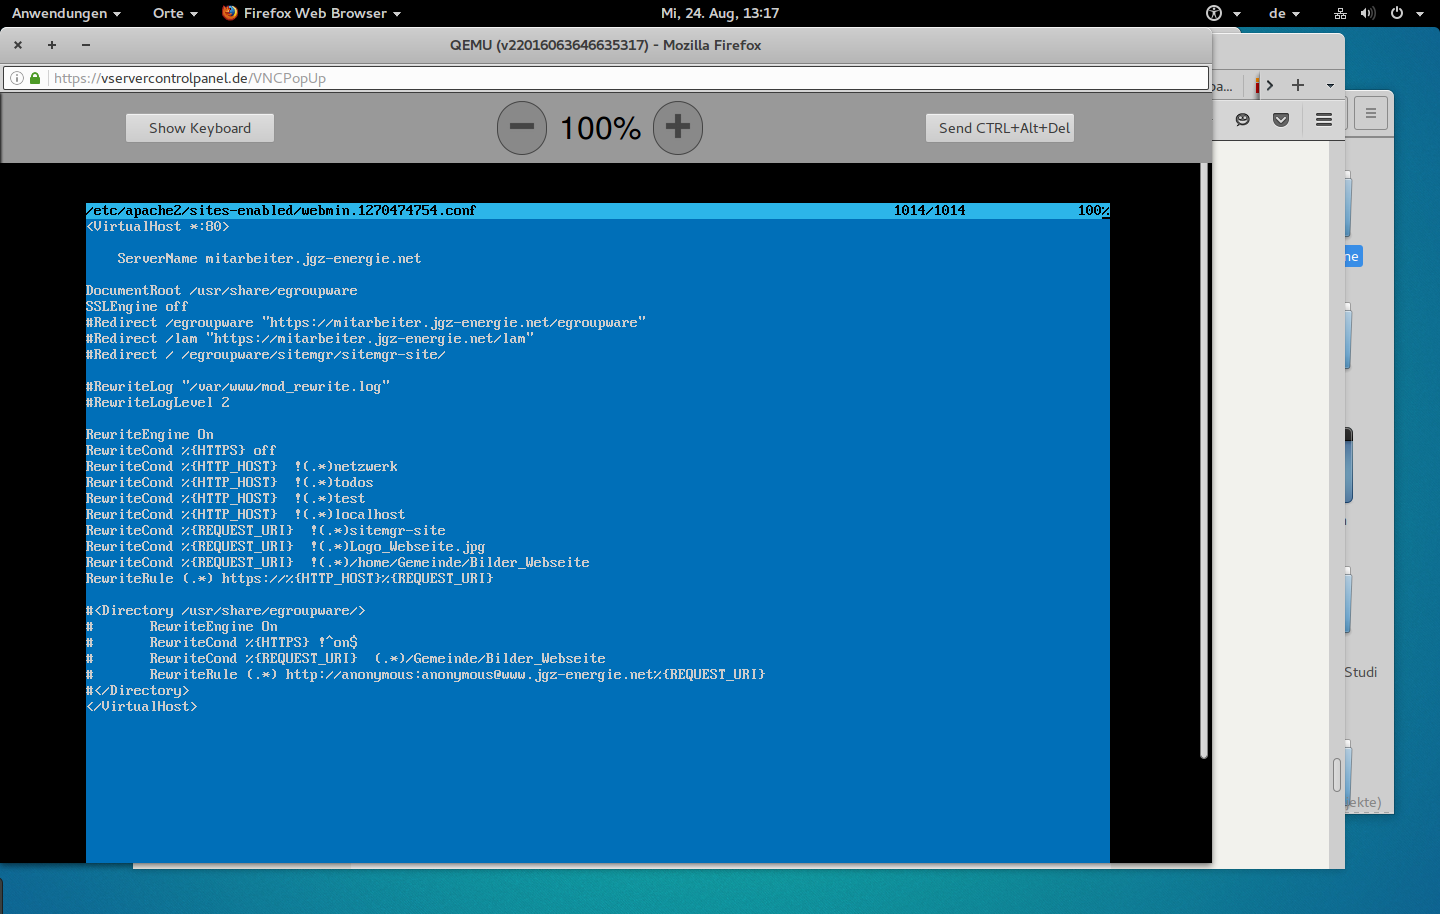Open the accessibility menu in top bar
The width and height of the screenshot is (1440, 914).
click(1222, 13)
